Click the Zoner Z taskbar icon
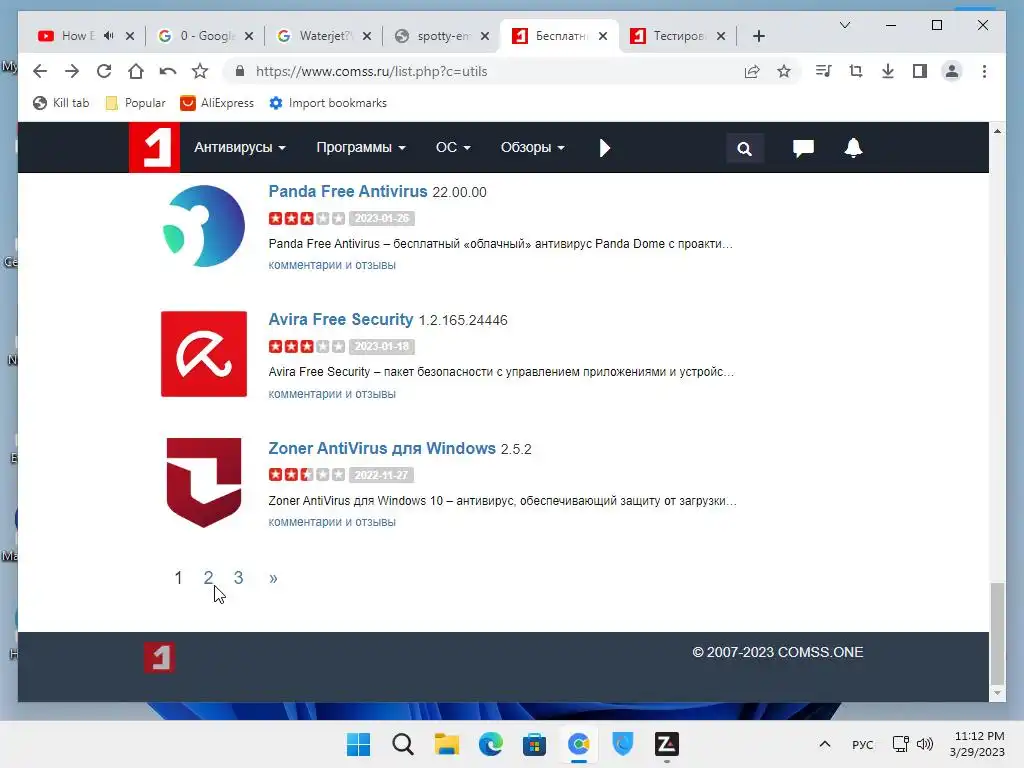Screen dimensions: 1024x768 pyautogui.click(x=667, y=744)
